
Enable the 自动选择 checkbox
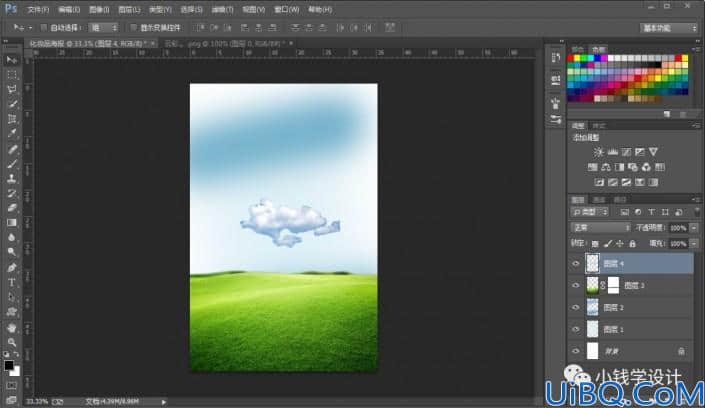click(44, 27)
